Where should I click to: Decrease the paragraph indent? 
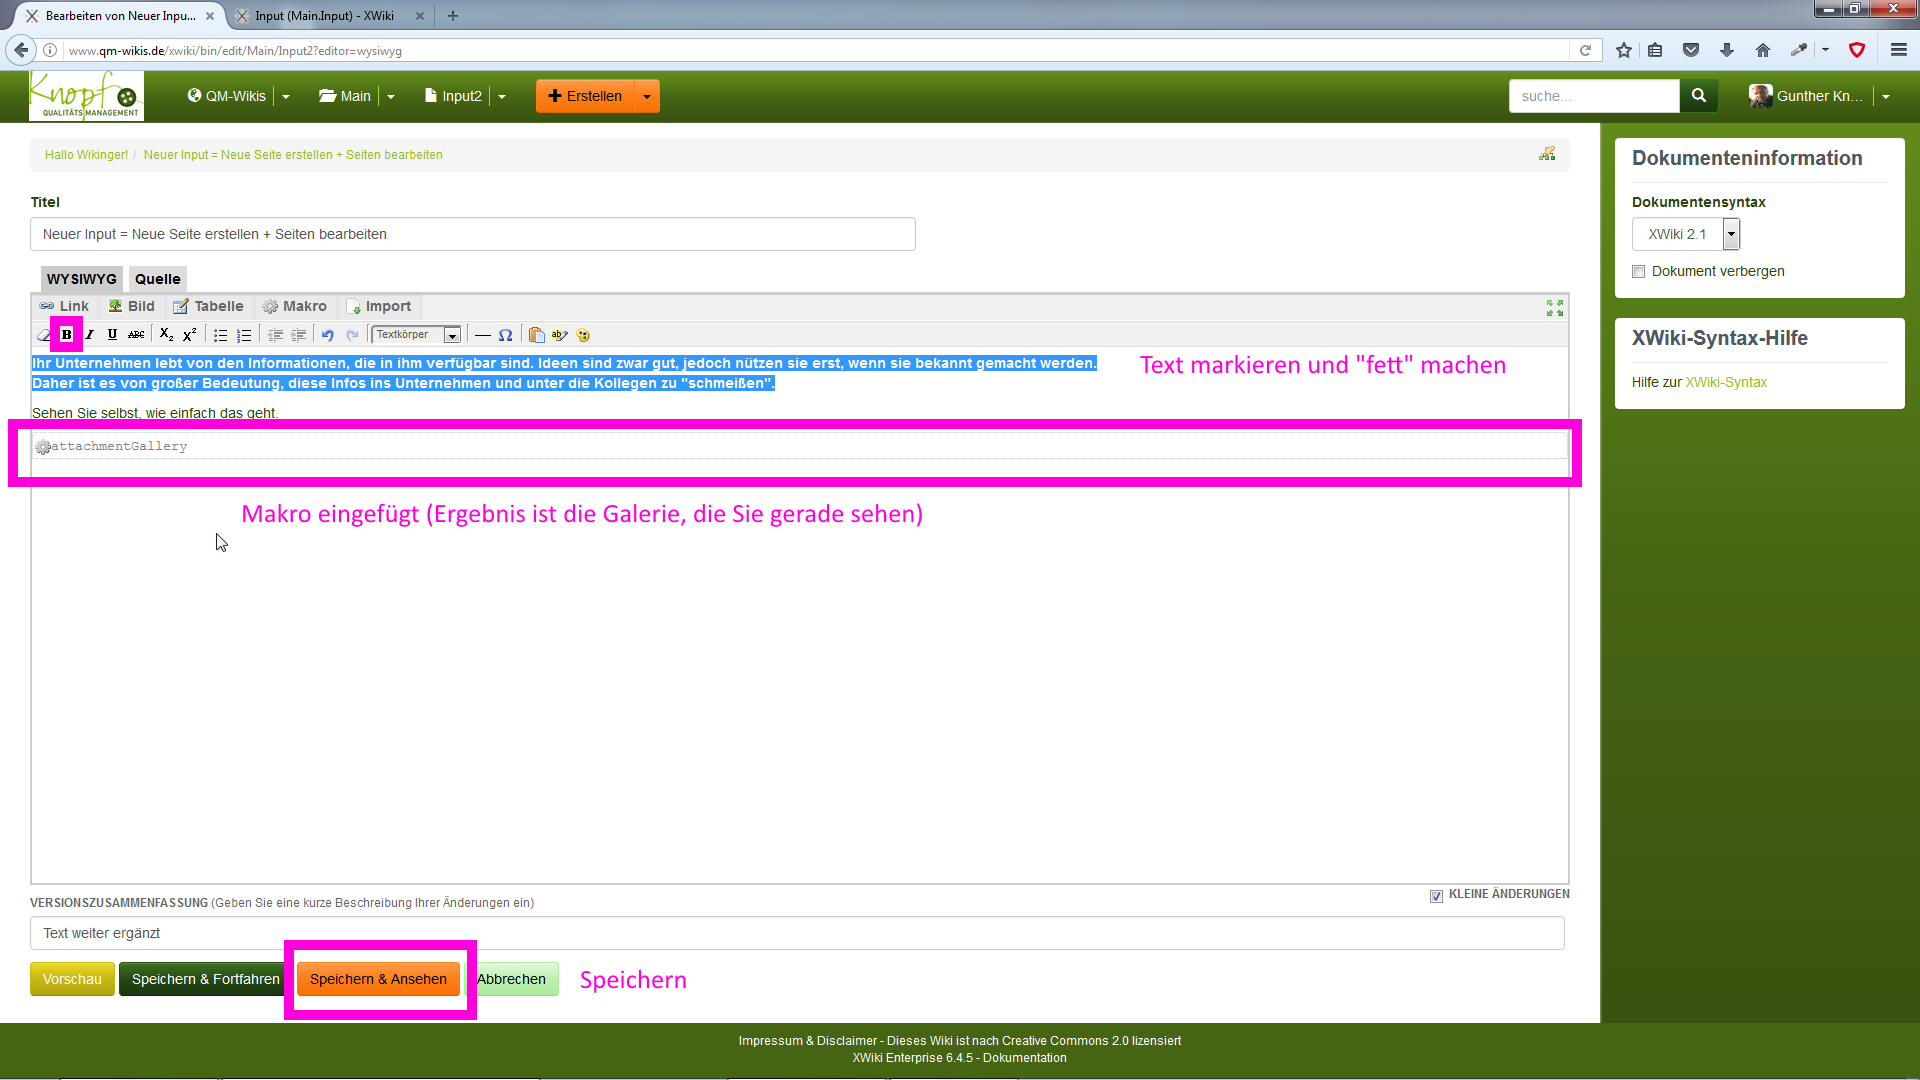pos(275,335)
